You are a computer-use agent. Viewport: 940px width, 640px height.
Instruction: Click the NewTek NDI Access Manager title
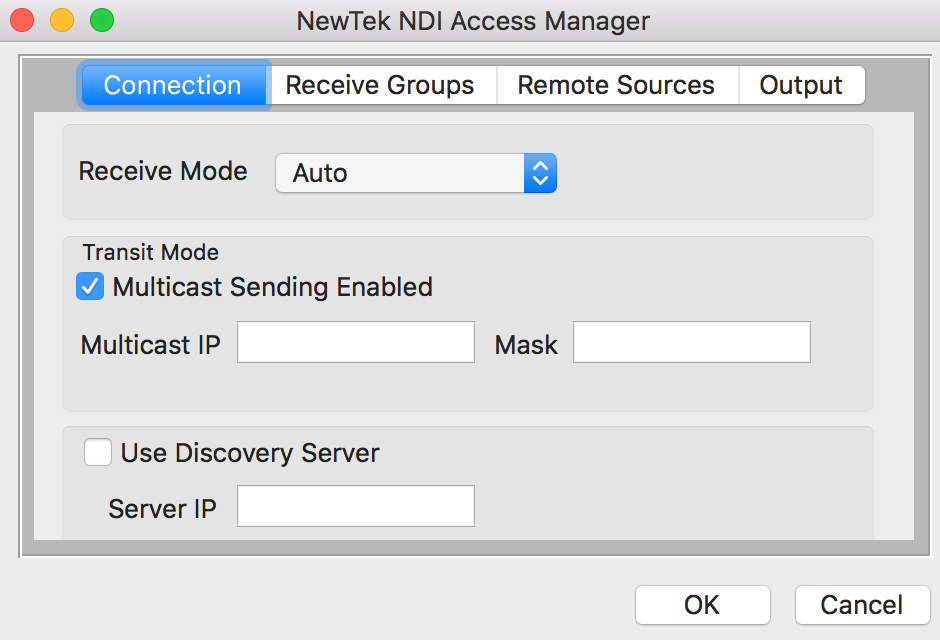click(473, 21)
